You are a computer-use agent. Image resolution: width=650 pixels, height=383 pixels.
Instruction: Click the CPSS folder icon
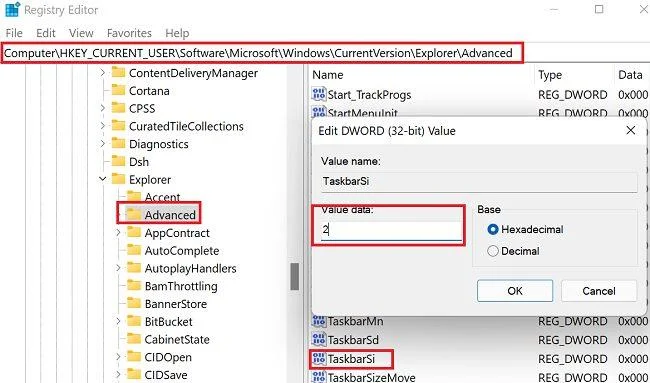[119, 108]
